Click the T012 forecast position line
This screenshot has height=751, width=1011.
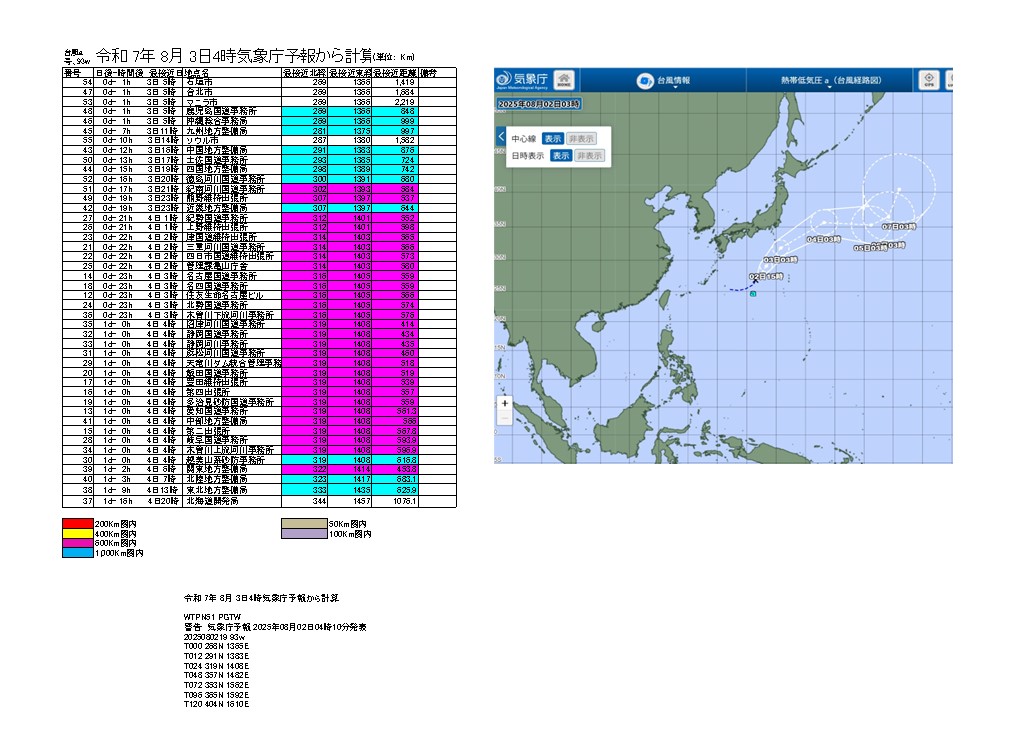(x=216, y=656)
